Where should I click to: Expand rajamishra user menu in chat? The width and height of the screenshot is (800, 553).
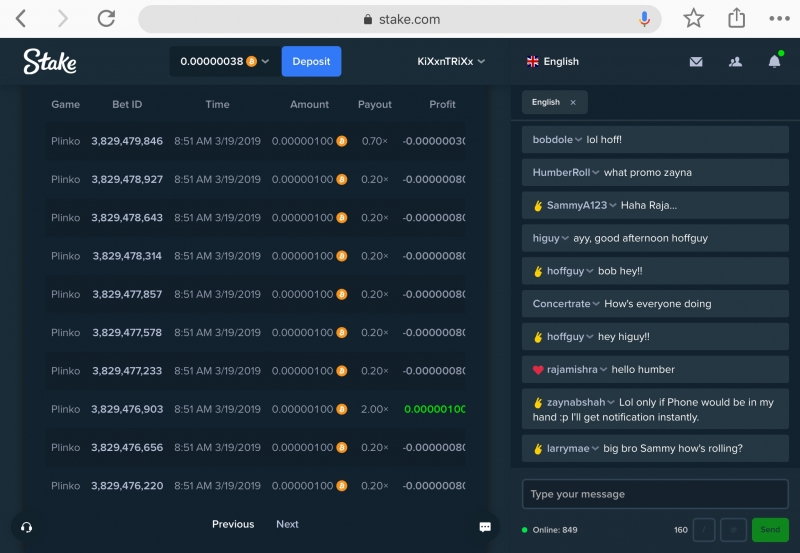[x=603, y=369]
